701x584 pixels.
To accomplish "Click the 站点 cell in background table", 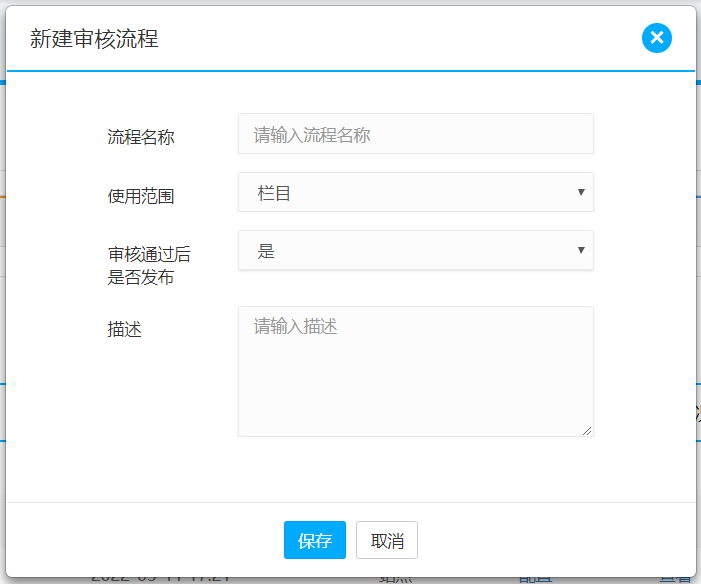I will coord(395,578).
